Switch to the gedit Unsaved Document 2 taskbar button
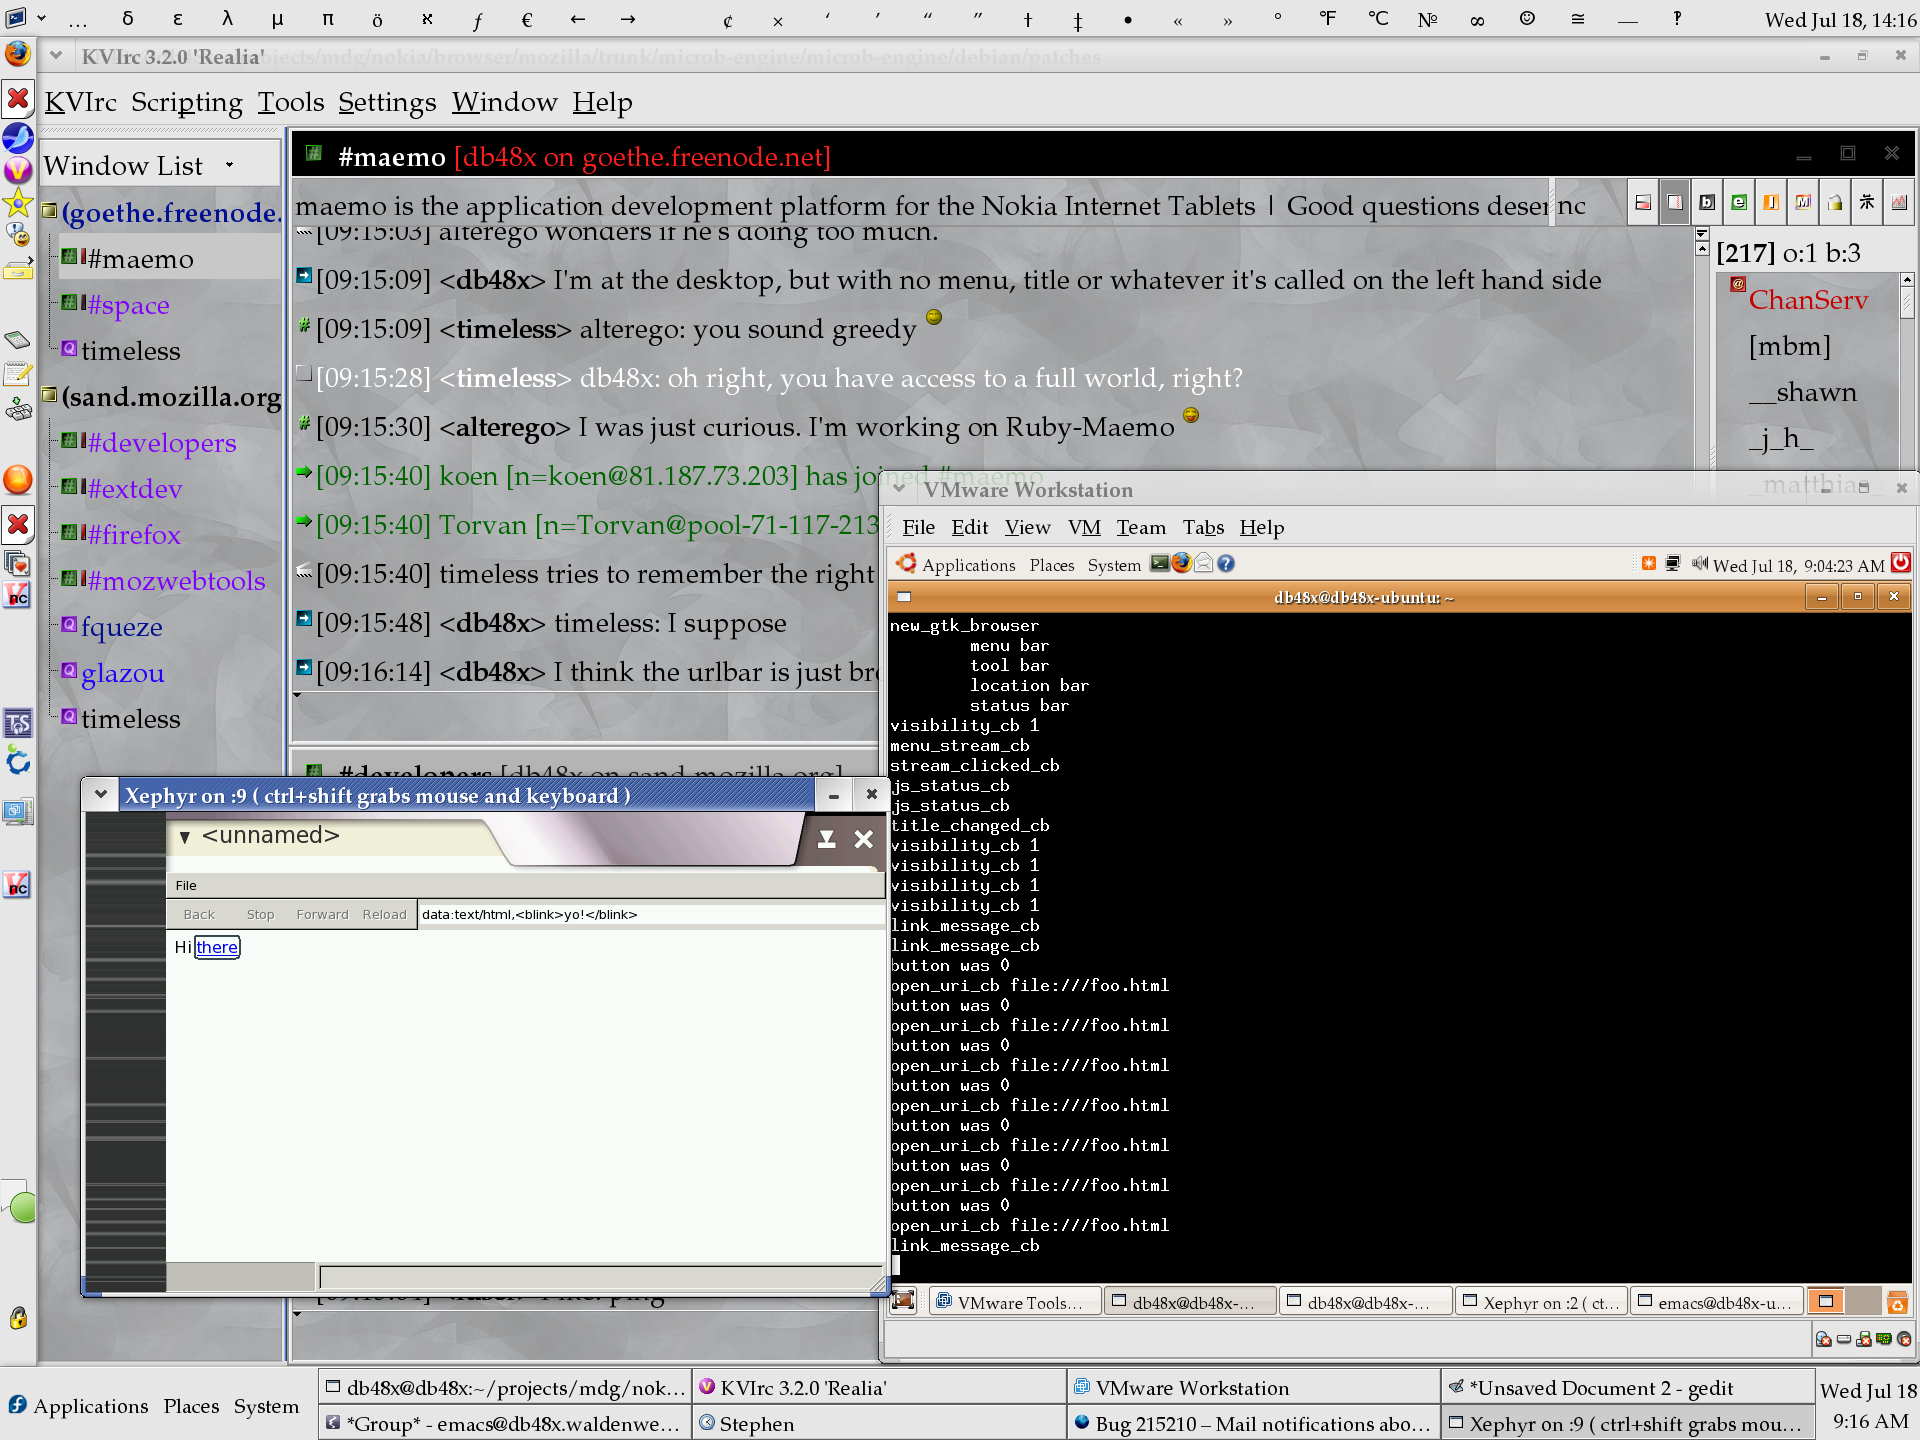This screenshot has width=1920, height=1440. coord(1627,1387)
